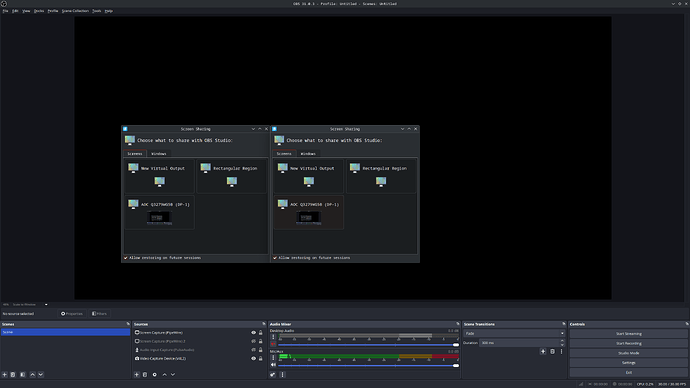The width and height of the screenshot is (690, 388).
Task: Show the Audio Input Capture source
Action: pyautogui.click(x=253, y=350)
